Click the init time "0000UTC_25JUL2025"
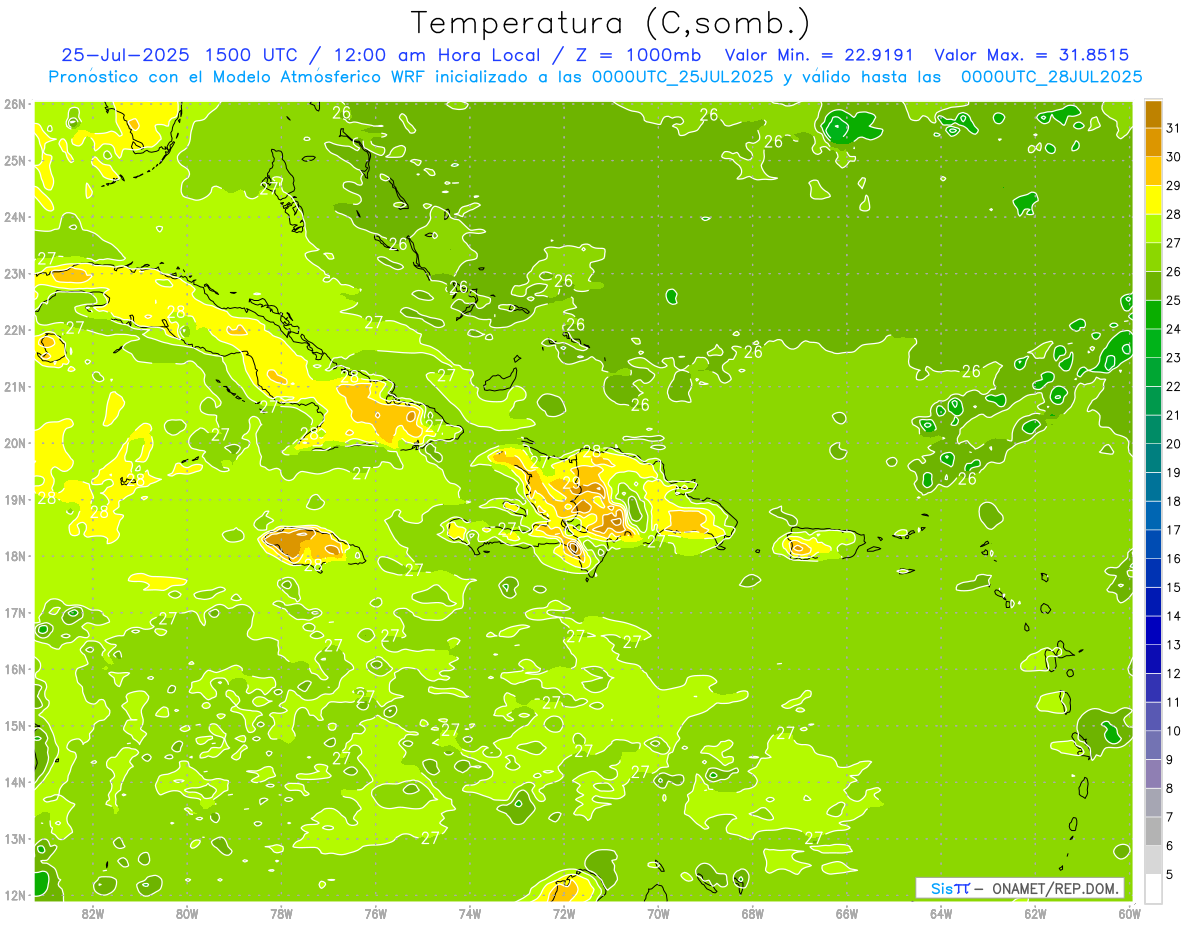1200x927 pixels. coord(682,76)
